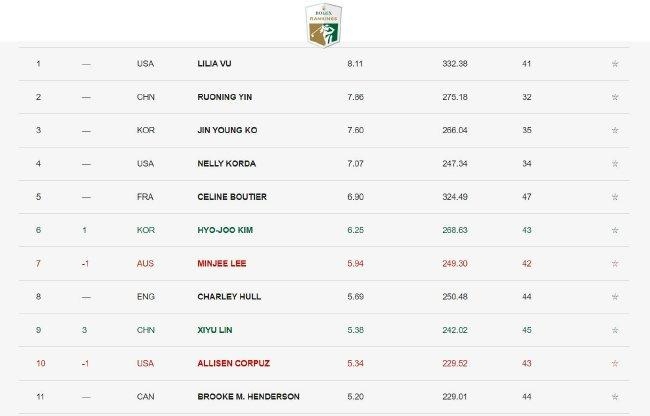Click the star beside Celine Boutier

pos(615,196)
